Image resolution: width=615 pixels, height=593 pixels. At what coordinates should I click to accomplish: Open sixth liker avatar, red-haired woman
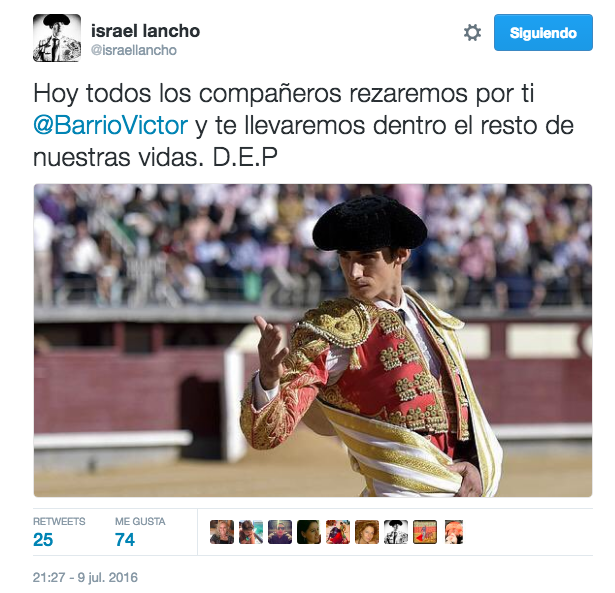click(x=367, y=532)
